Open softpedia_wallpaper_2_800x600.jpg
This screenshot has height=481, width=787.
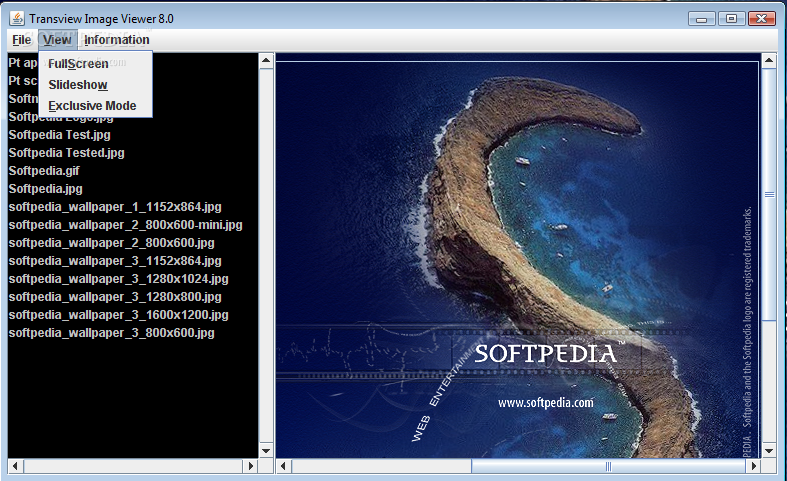(111, 243)
